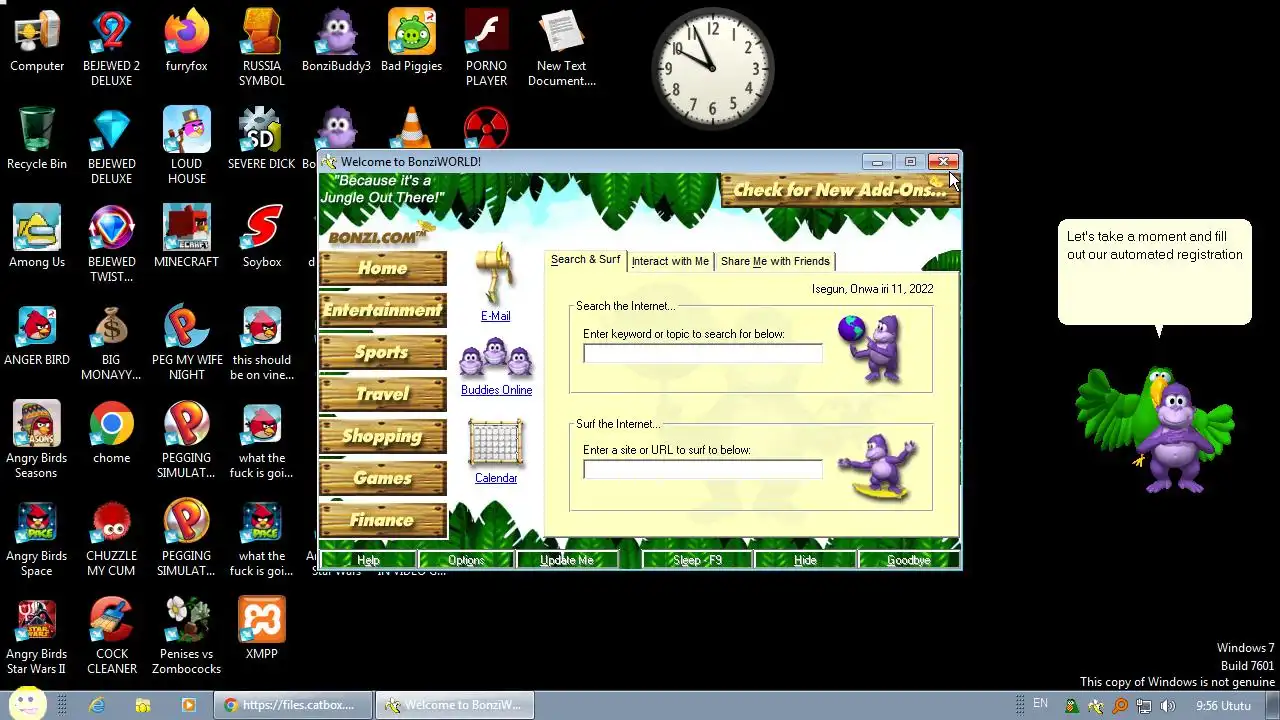1280x720 pixels.
Task: Focus the site or URL input field
Action: click(x=702, y=469)
